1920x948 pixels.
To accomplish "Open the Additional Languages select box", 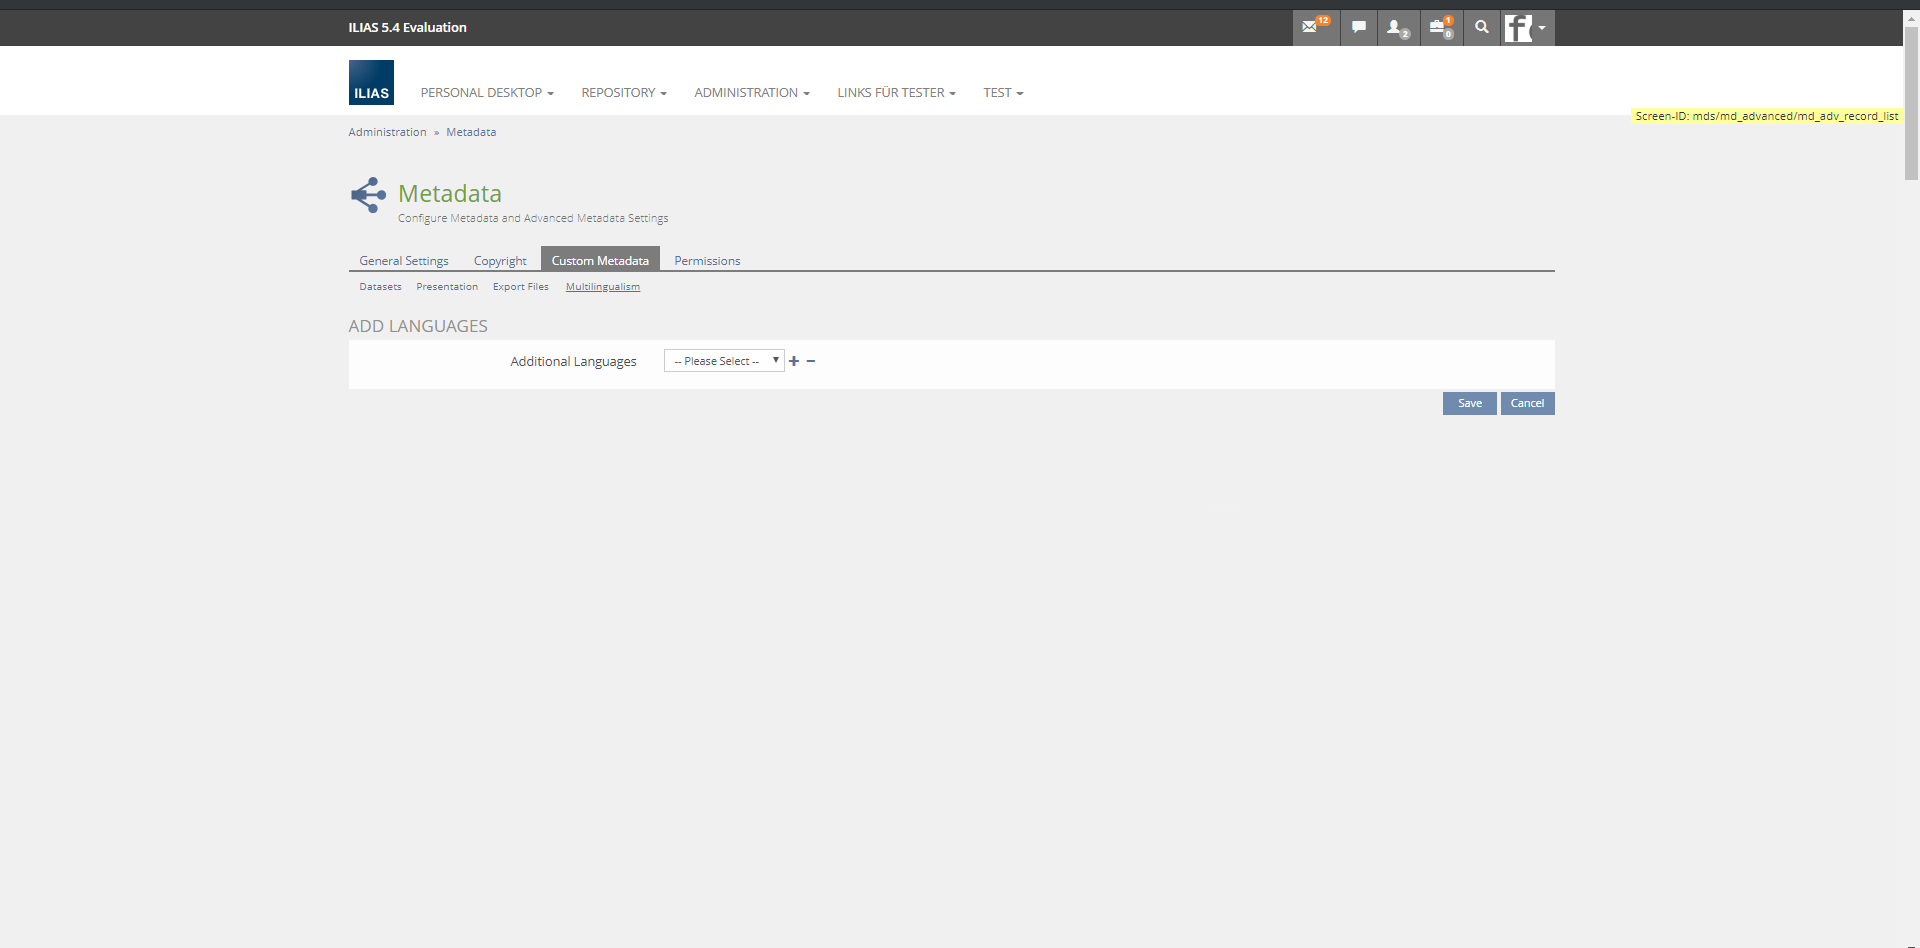I will click(723, 361).
